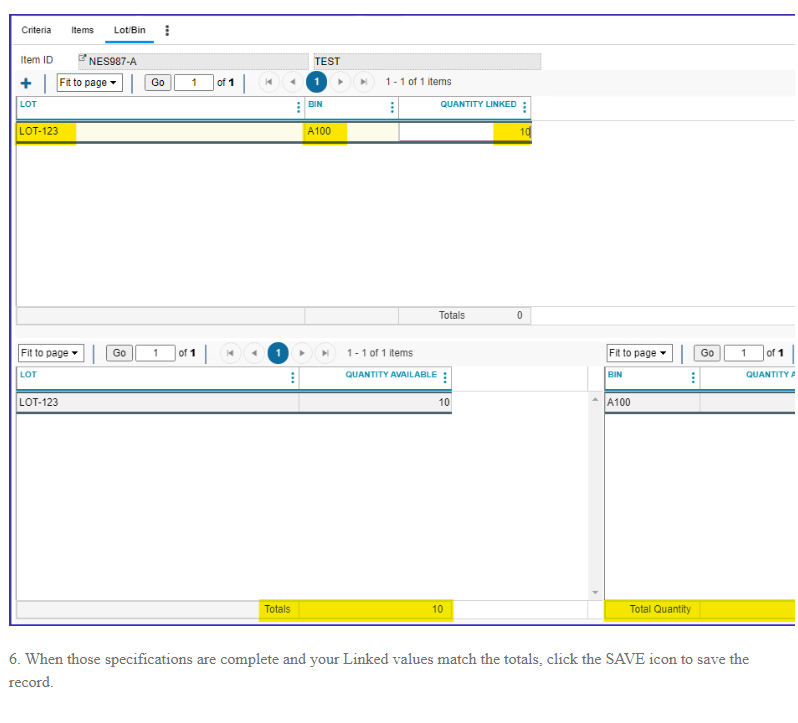Go to last page in top linked grid

[365, 82]
